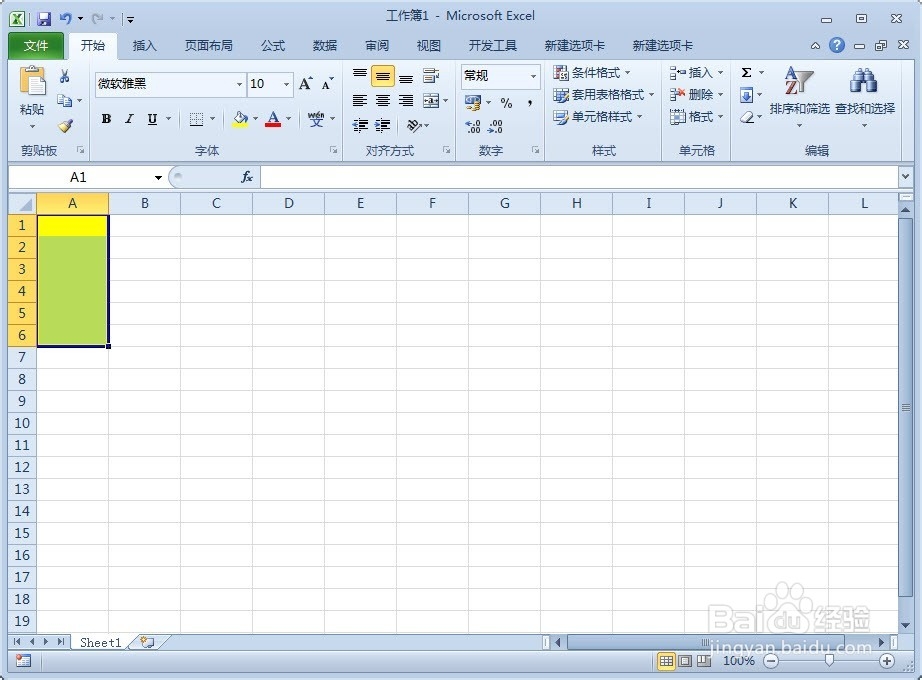Viewport: 922px width, 680px height.
Task: Open the 文件 File tab
Action: [36, 46]
